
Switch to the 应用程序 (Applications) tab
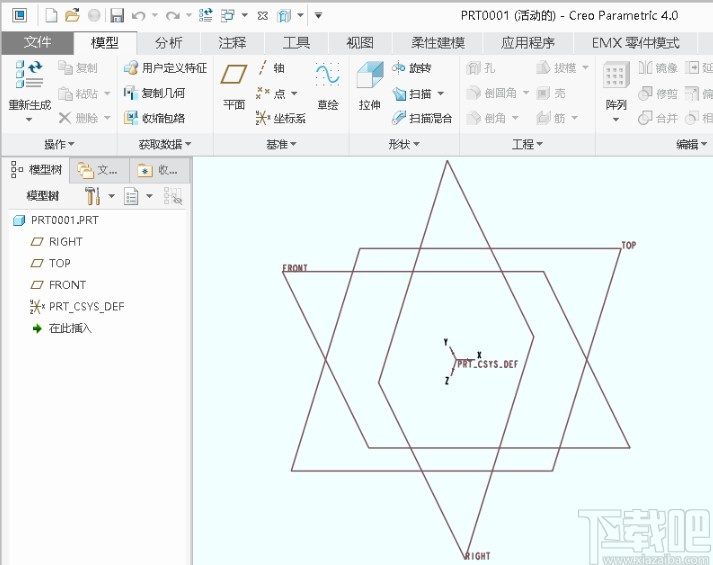click(x=528, y=43)
